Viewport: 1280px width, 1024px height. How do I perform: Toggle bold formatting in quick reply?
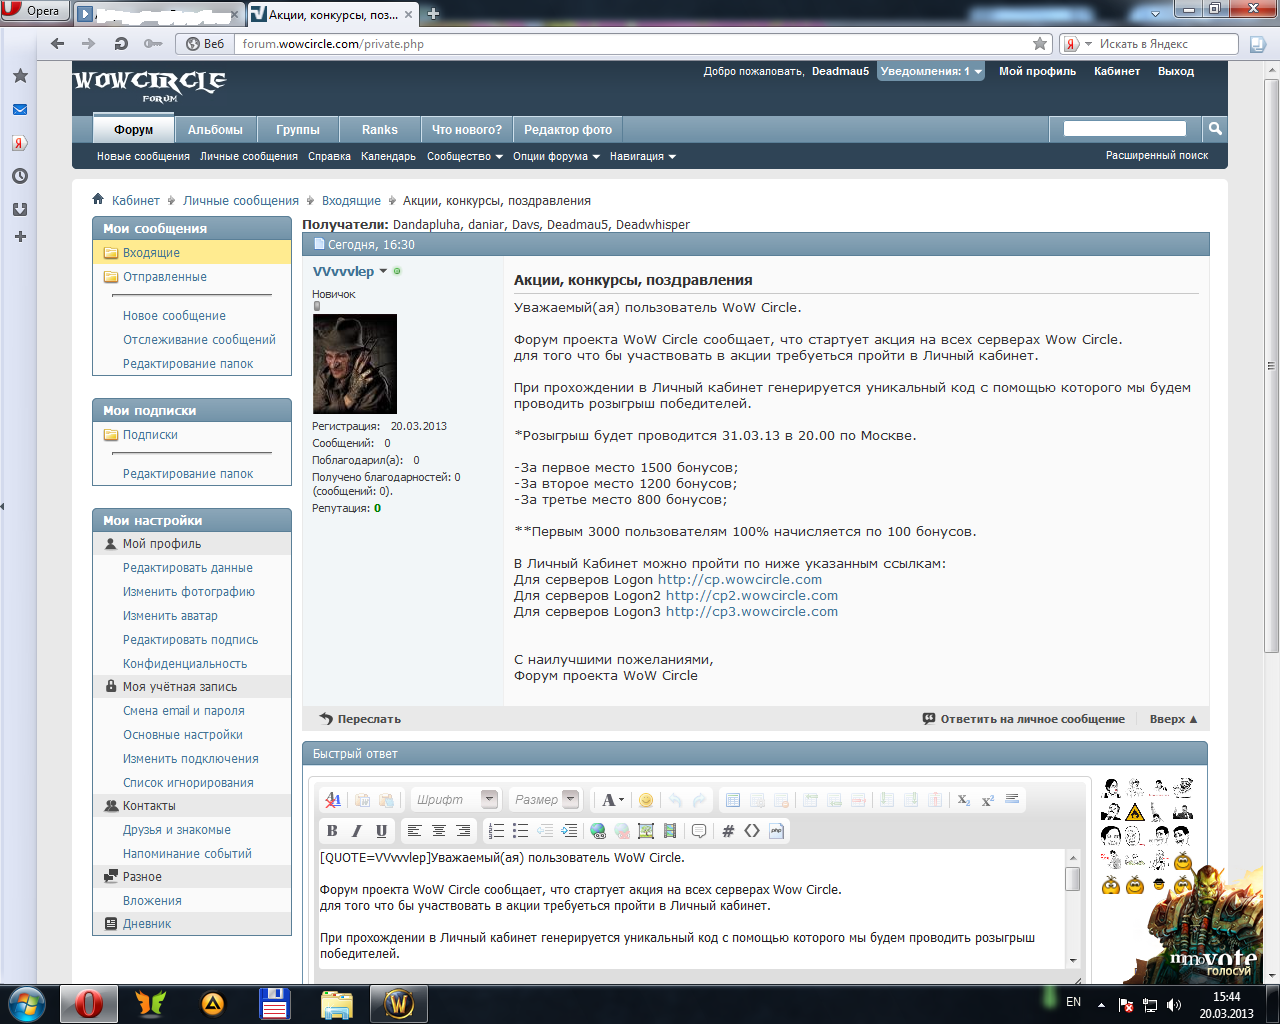click(x=332, y=831)
